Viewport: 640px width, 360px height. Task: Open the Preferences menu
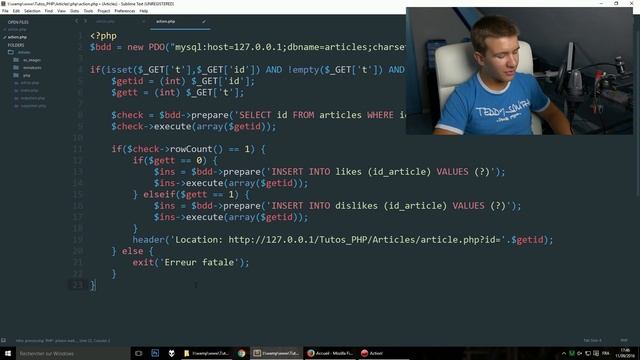[124, 11]
